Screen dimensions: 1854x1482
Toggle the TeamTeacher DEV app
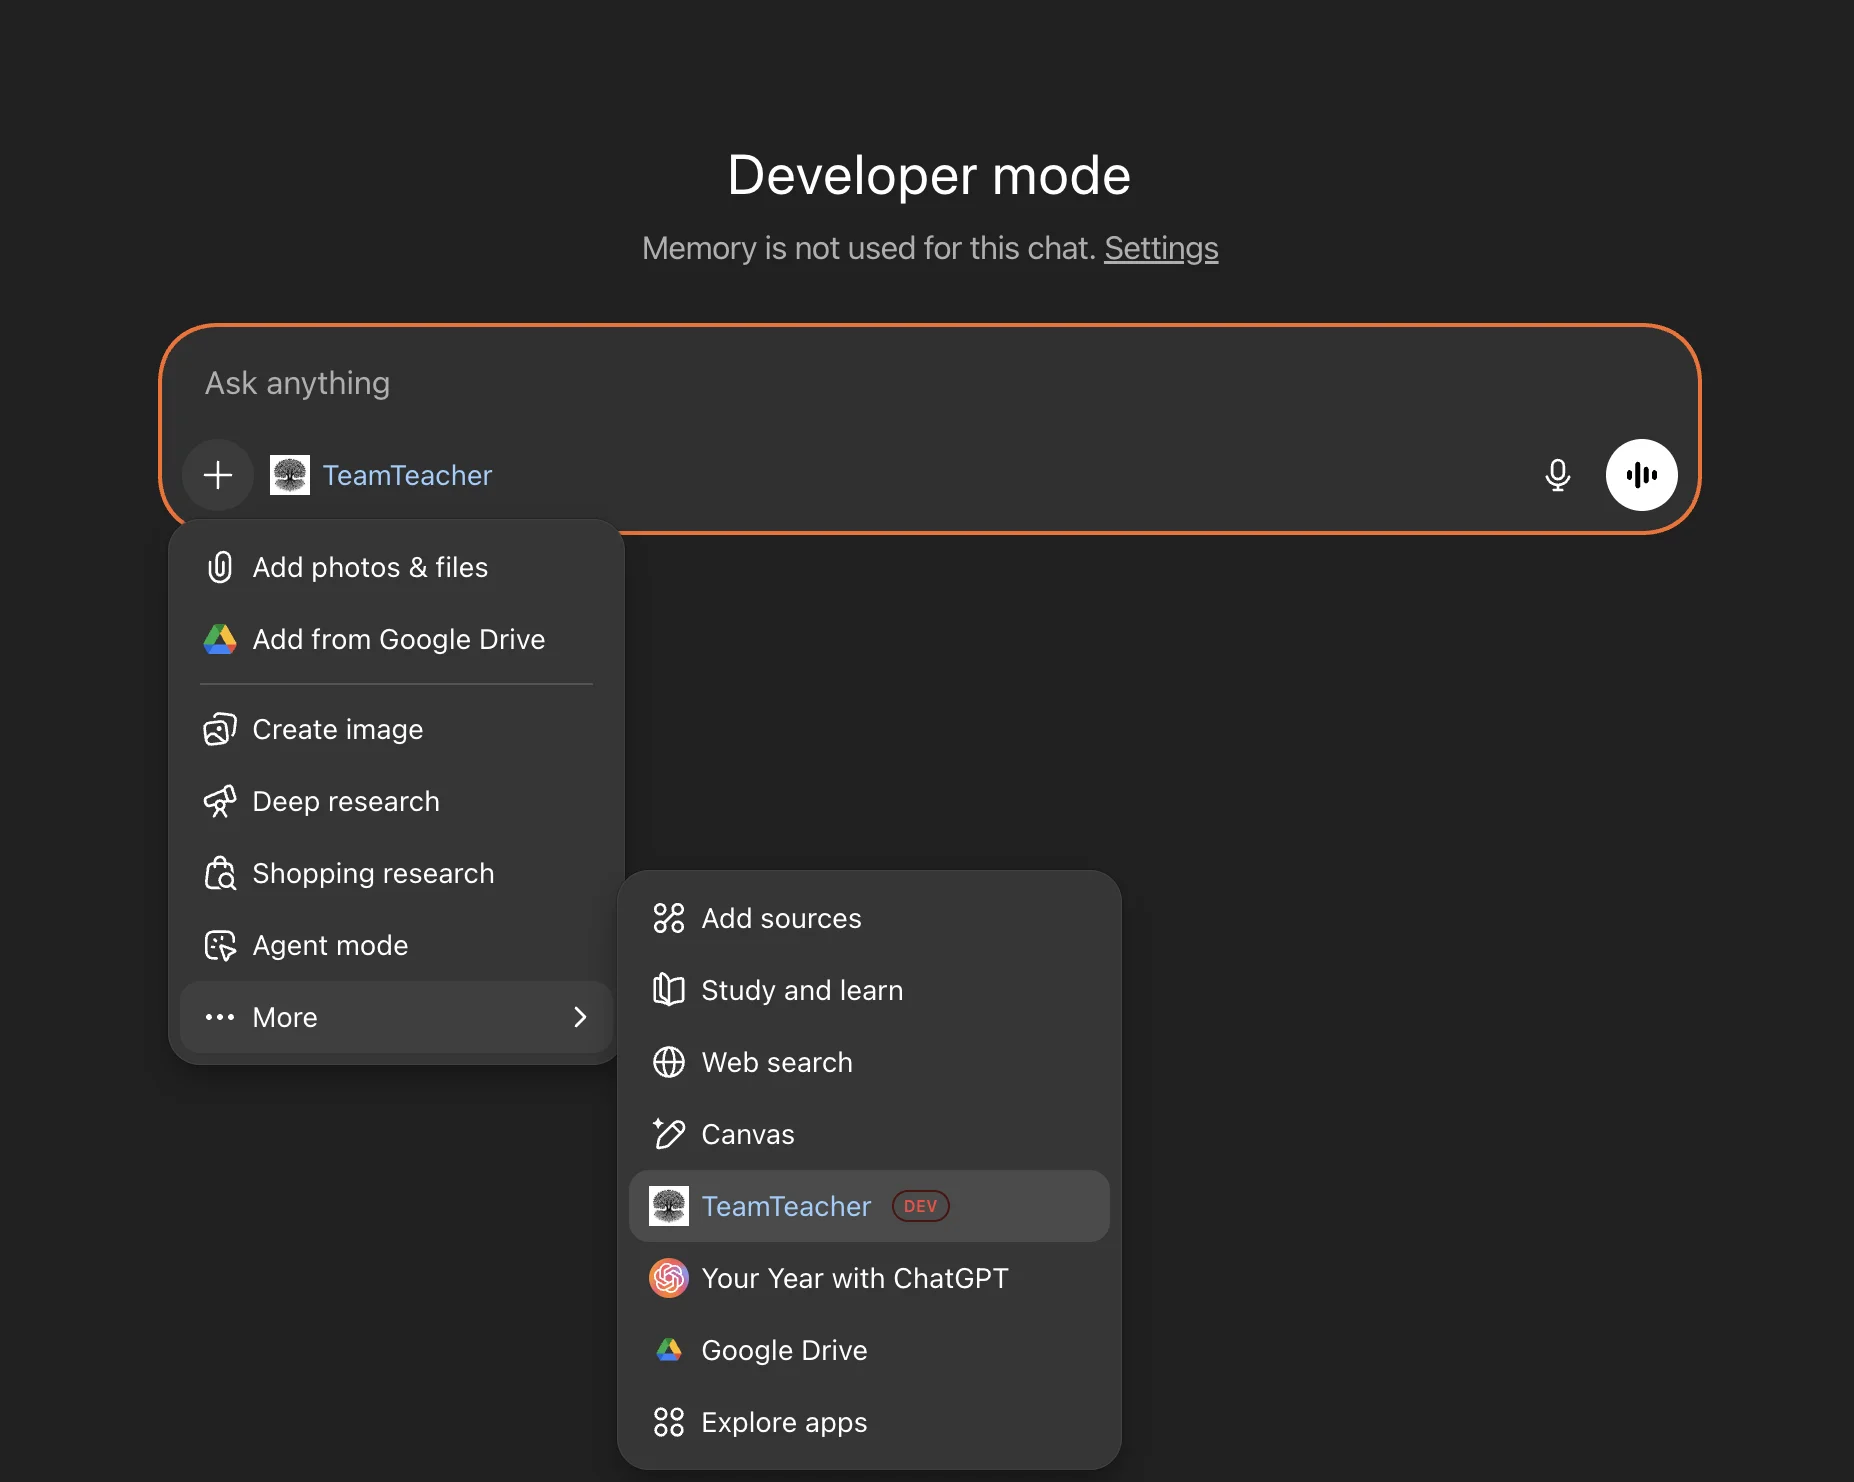click(x=786, y=1206)
